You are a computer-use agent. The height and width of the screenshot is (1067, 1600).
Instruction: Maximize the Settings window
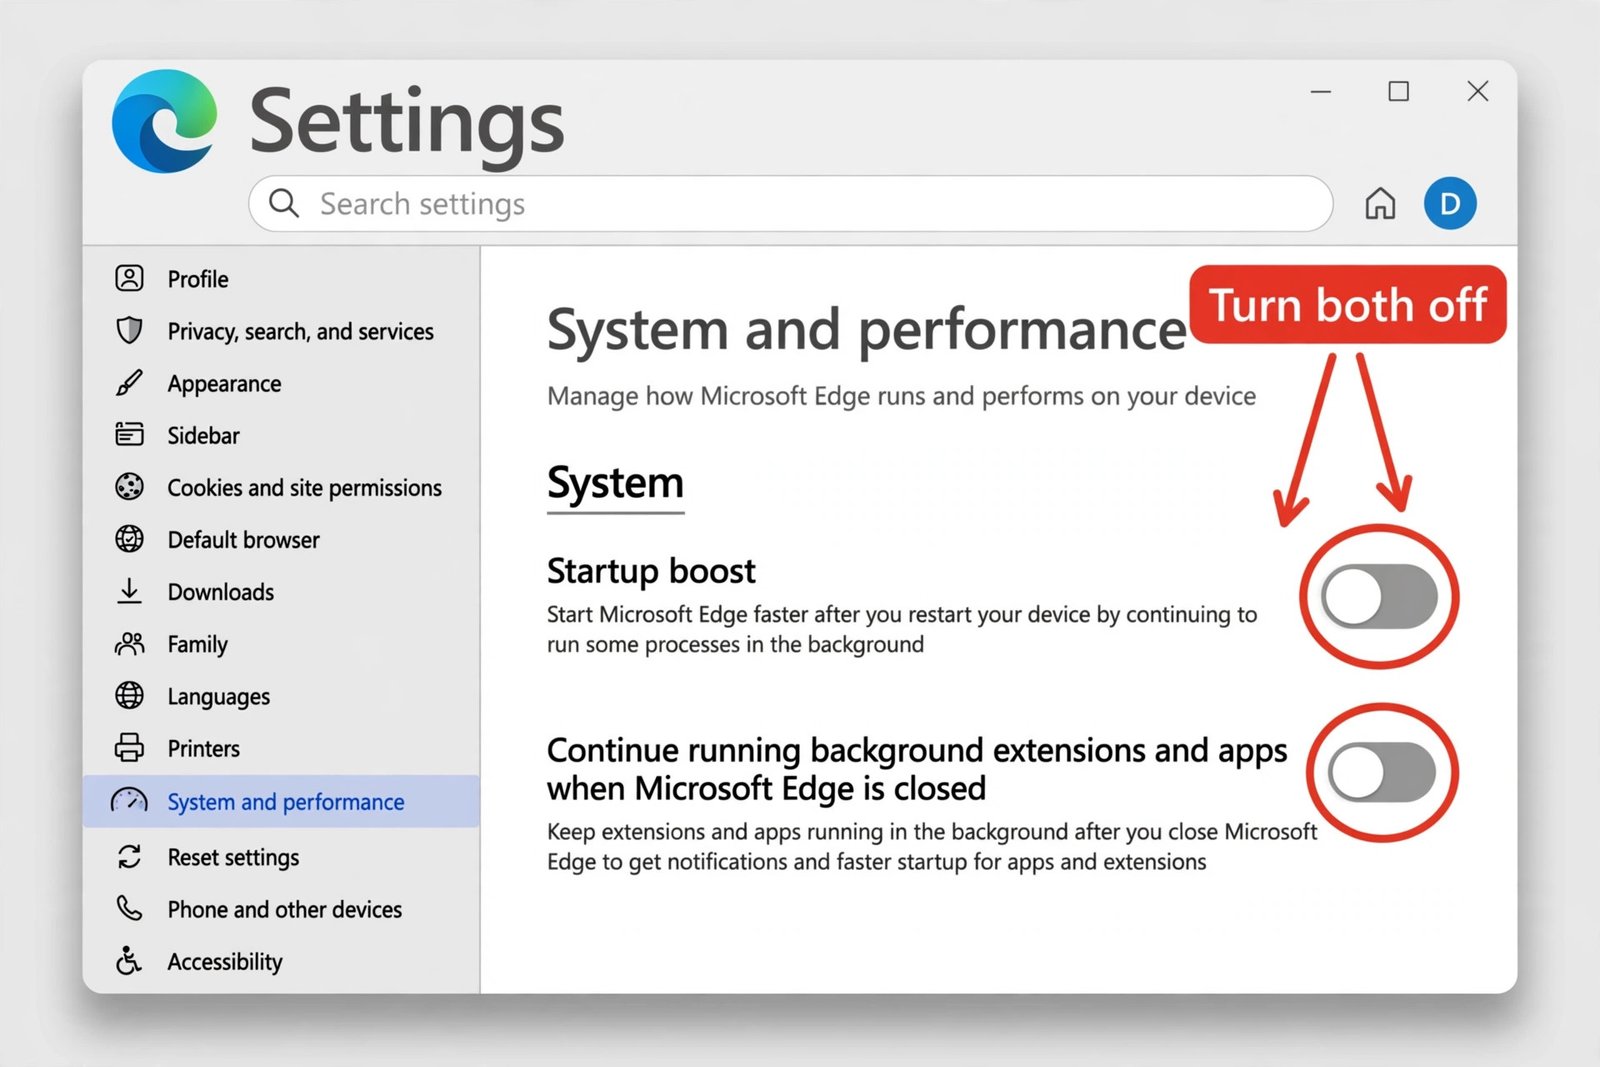1399,91
